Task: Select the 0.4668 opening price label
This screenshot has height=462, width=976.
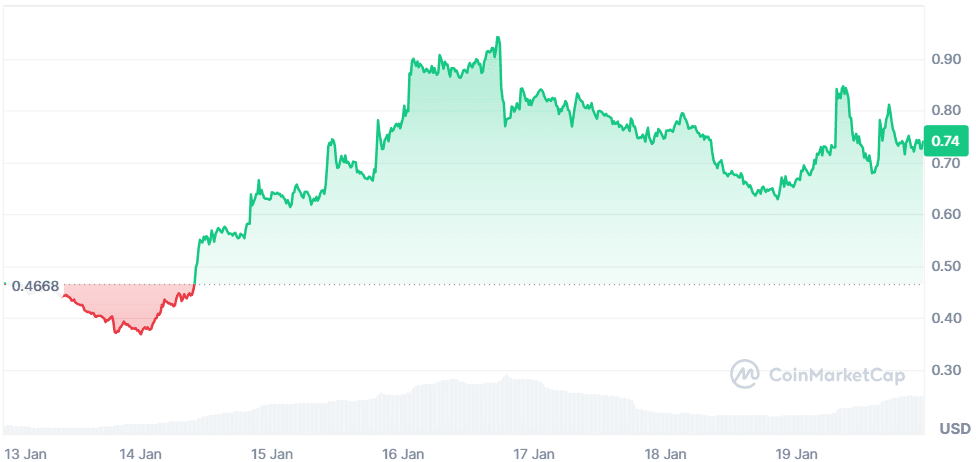Action: [34, 286]
